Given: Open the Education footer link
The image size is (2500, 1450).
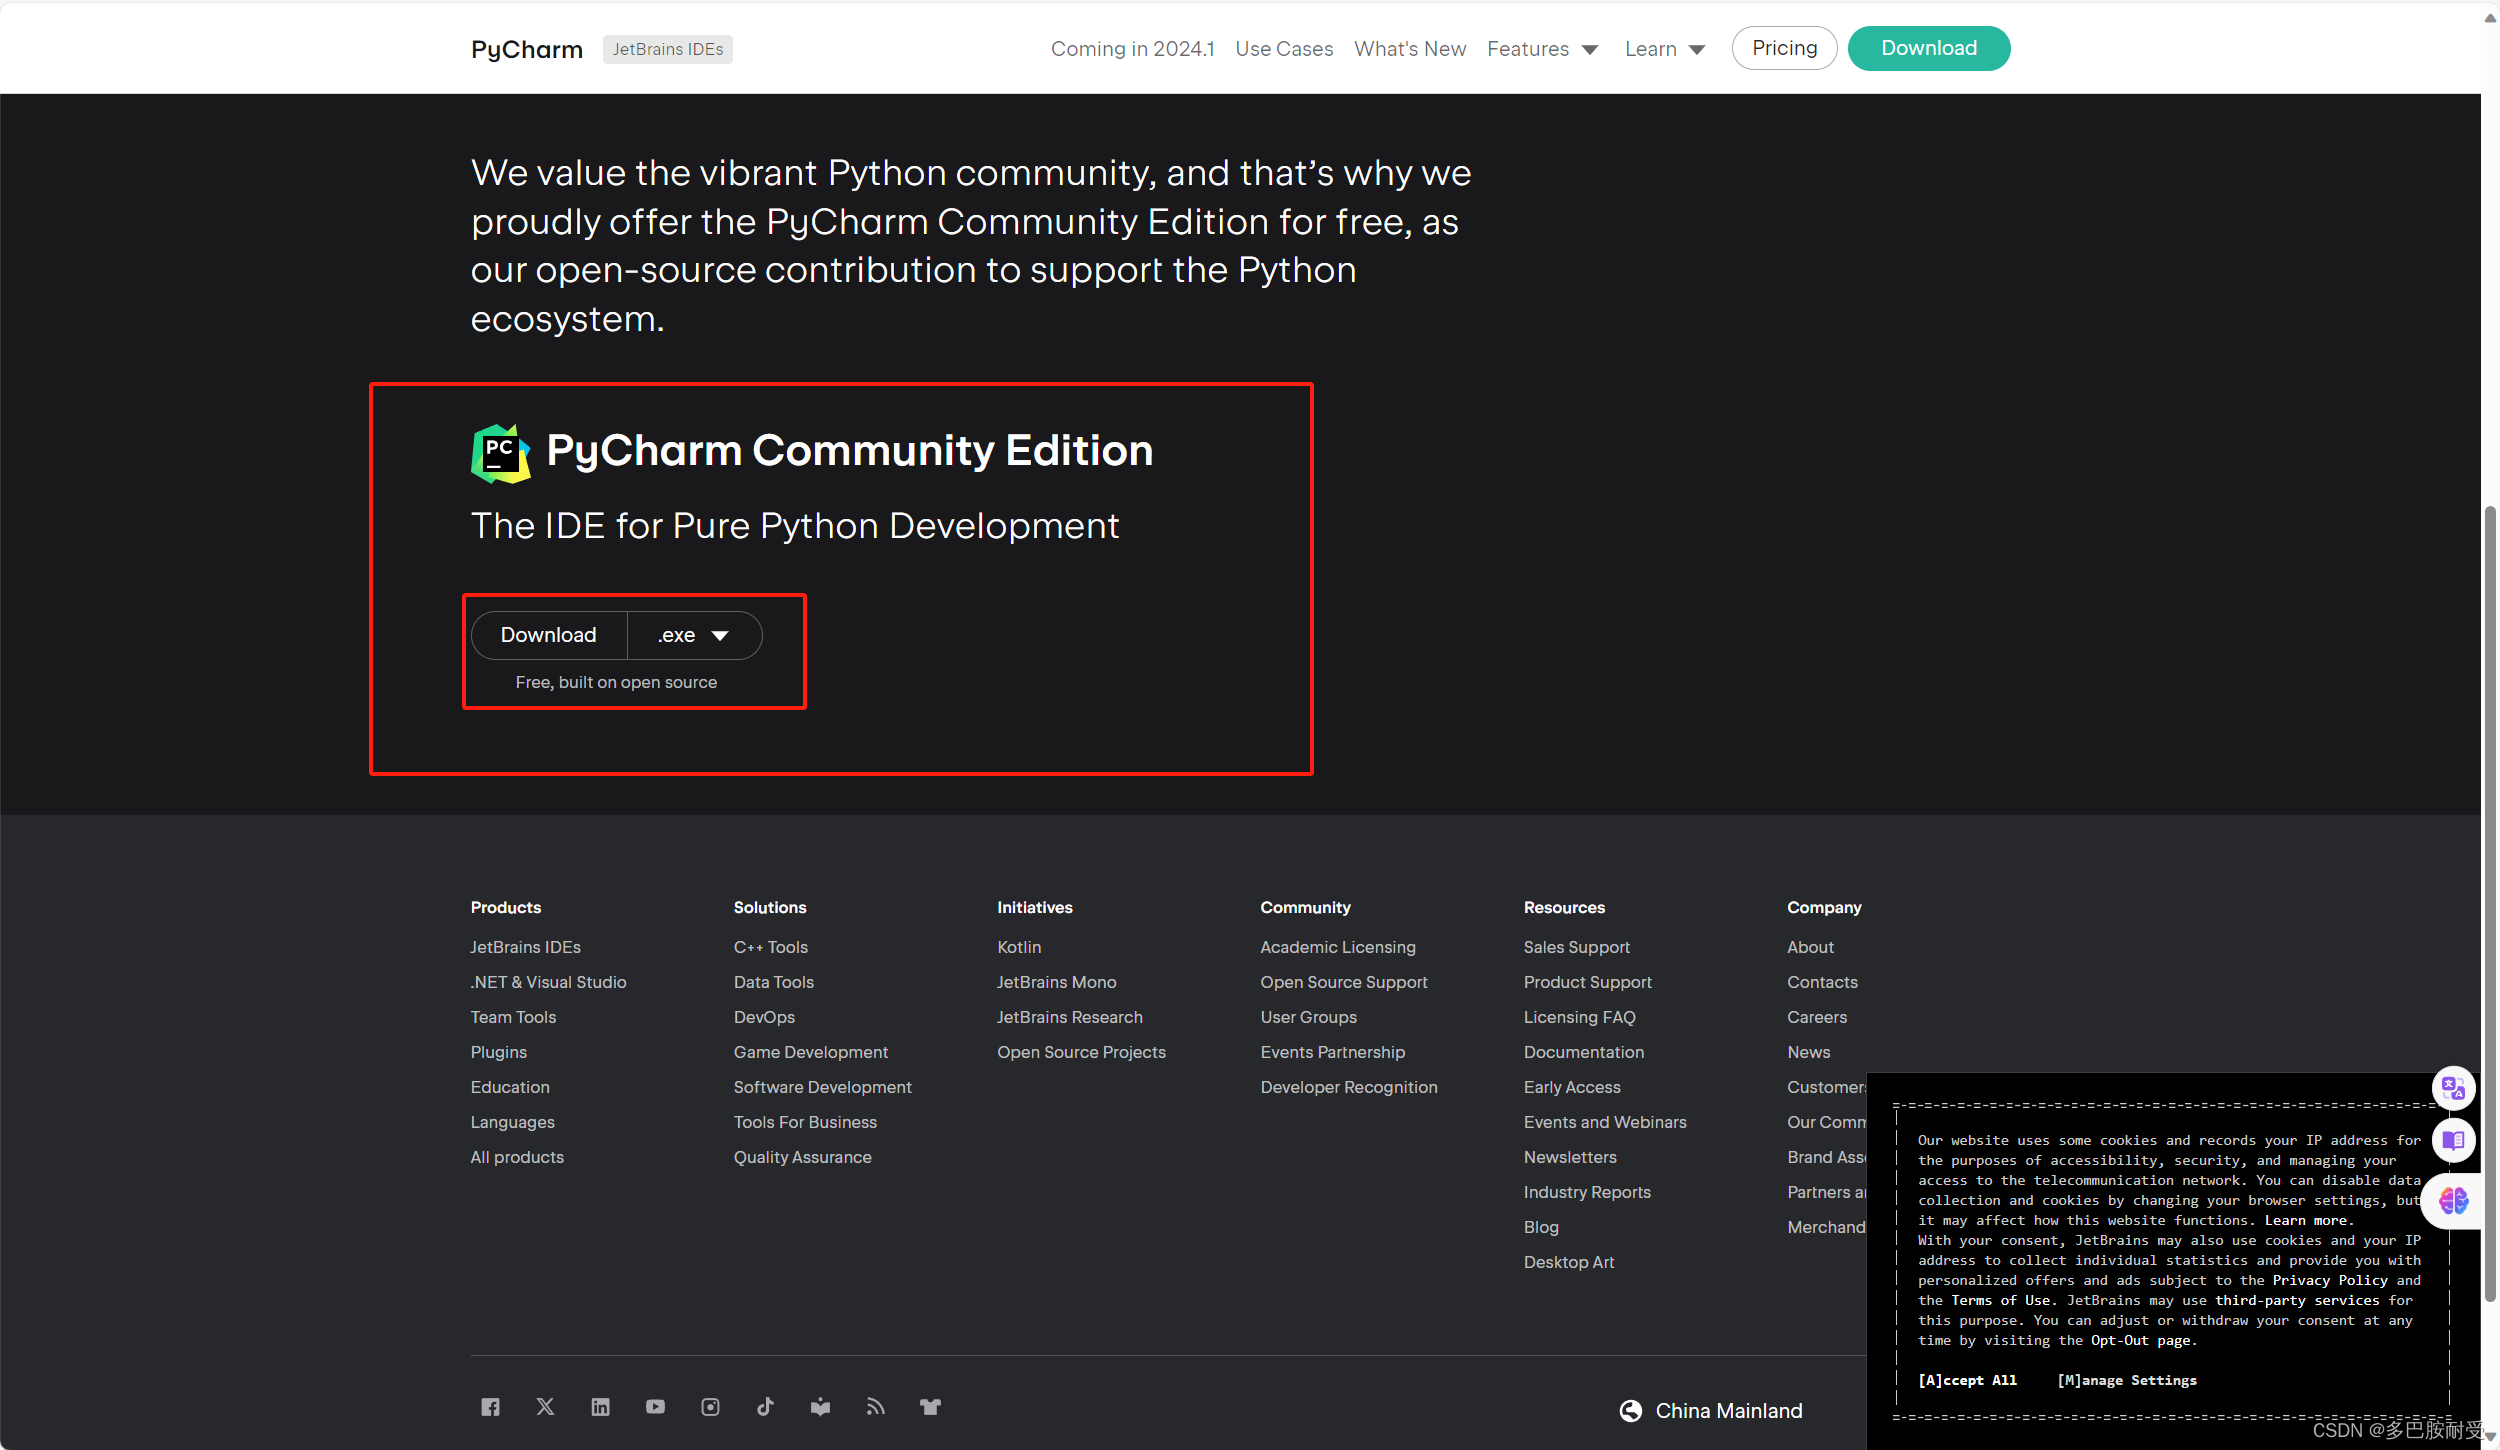Looking at the screenshot, I should (510, 1087).
